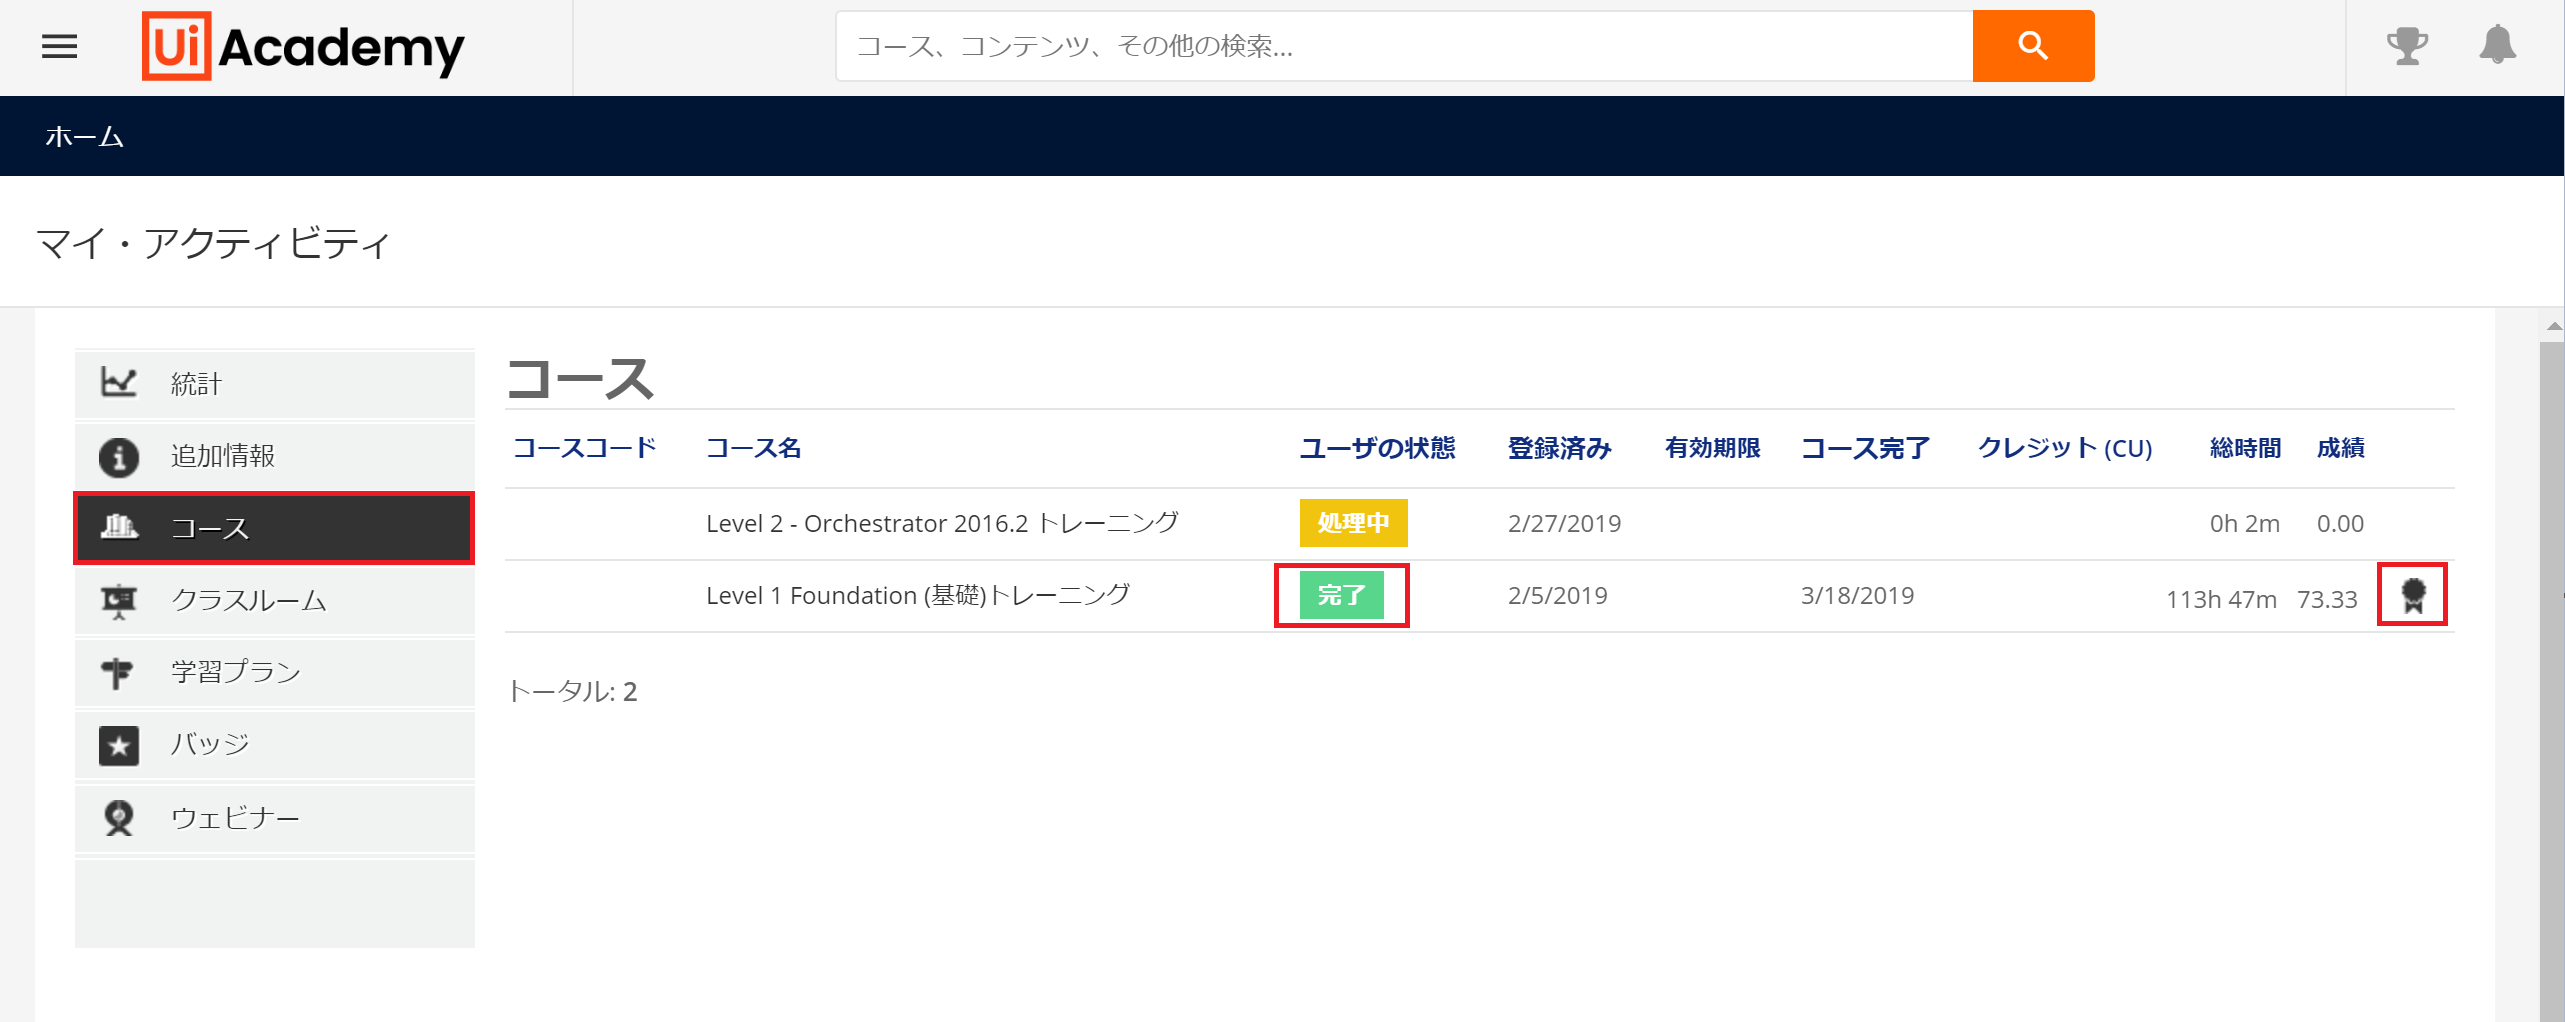Click the registered date 2/27/2019
The width and height of the screenshot is (2565, 1022).
click(1564, 523)
